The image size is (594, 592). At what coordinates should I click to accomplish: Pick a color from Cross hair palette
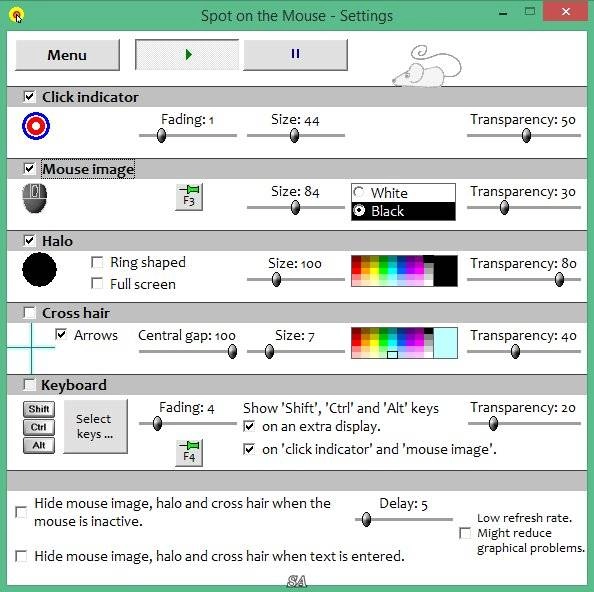pyautogui.click(x=392, y=343)
